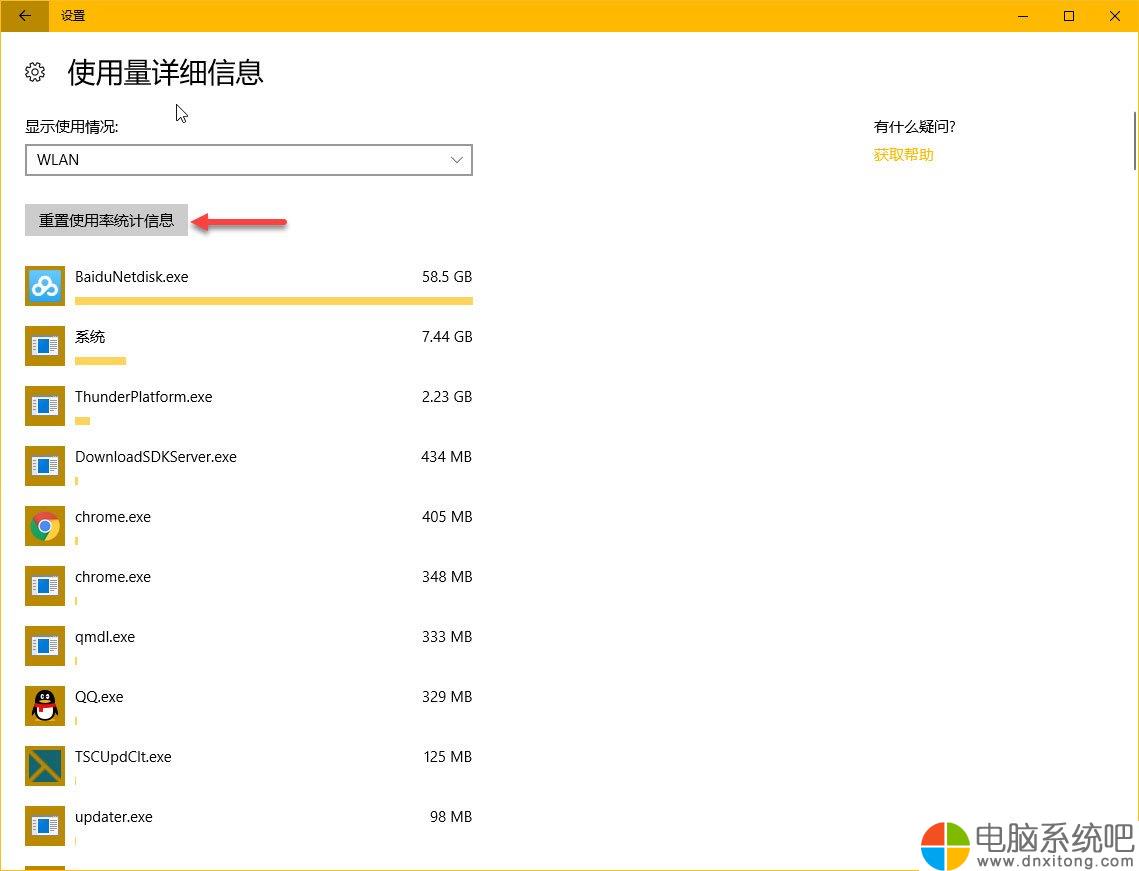The width and height of the screenshot is (1139, 871).
Task: Click the 405 MB usage value
Action: pyautogui.click(x=447, y=516)
